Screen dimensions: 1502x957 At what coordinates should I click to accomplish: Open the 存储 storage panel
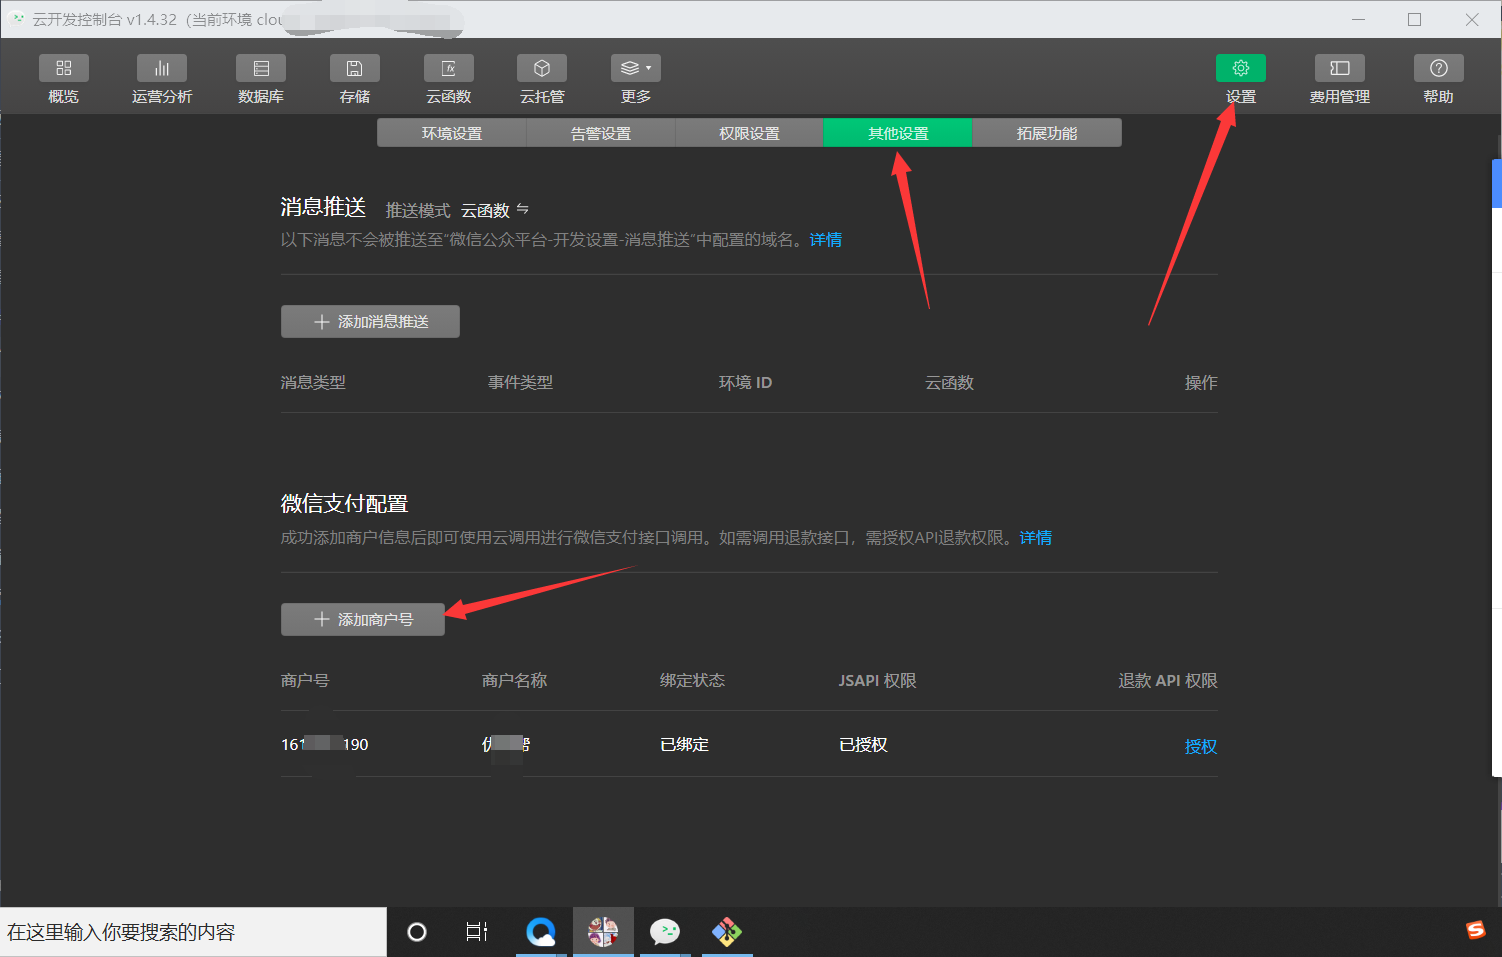(x=354, y=78)
